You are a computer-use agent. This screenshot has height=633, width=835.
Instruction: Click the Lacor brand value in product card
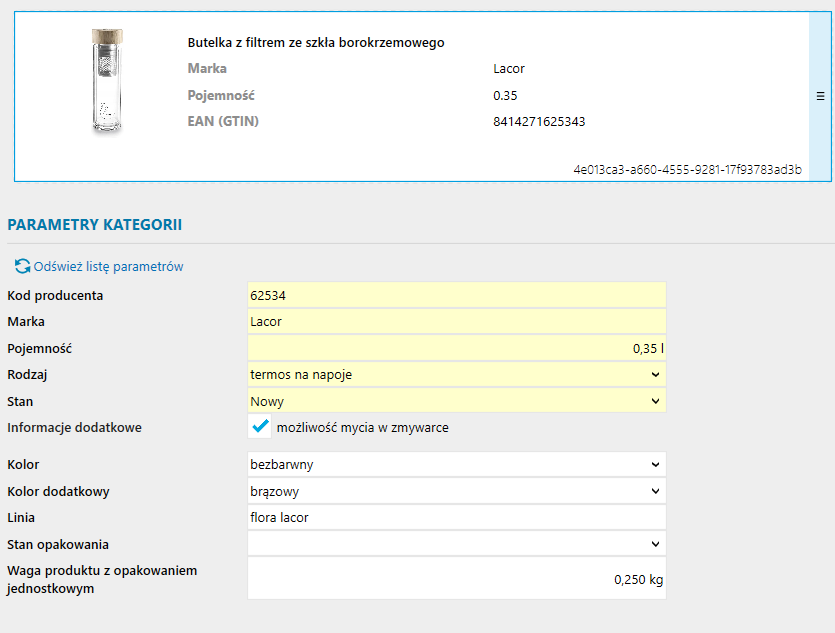pyautogui.click(x=509, y=69)
